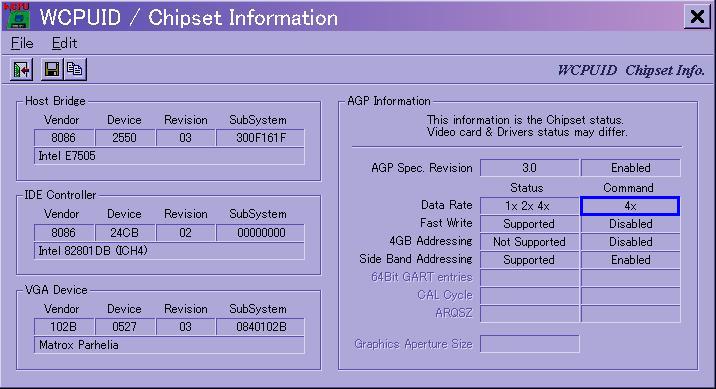Click the Intel 82801DB (ICH4) name field
The height and width of the screenshot is (389, 716).
click(x=169, y=251)
